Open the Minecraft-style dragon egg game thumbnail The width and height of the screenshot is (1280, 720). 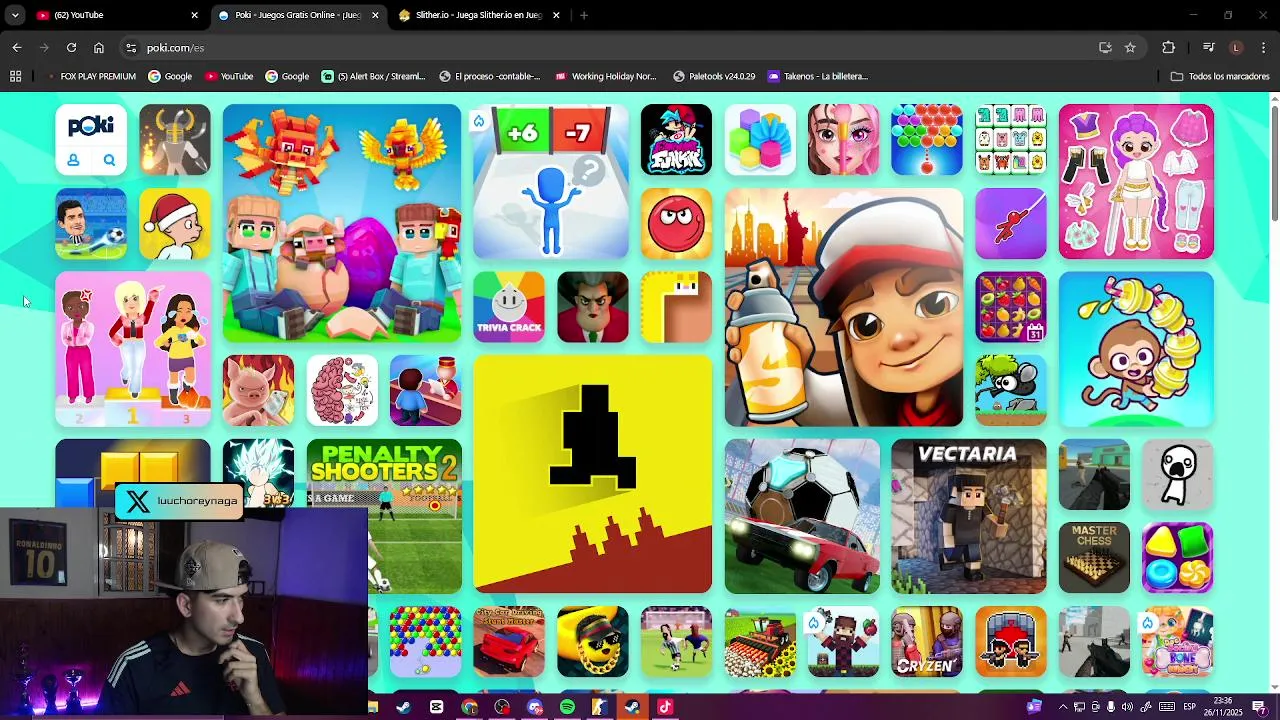point(342,223)
